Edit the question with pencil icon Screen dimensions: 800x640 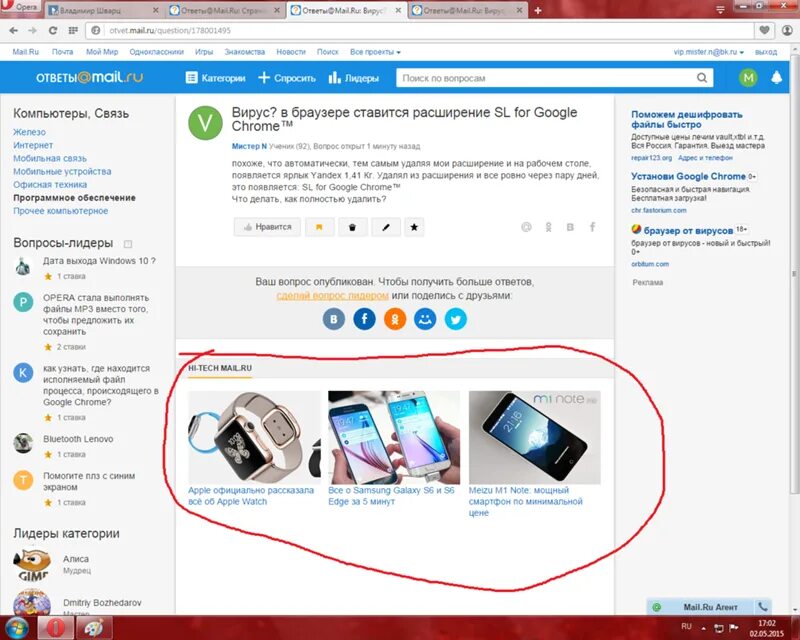point(386,227)
